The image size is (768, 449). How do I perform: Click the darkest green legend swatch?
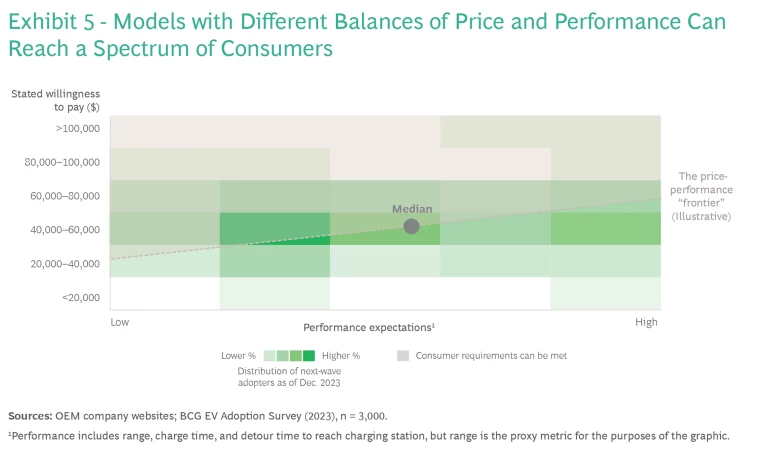pyautogui.click(x=309, y=355)
